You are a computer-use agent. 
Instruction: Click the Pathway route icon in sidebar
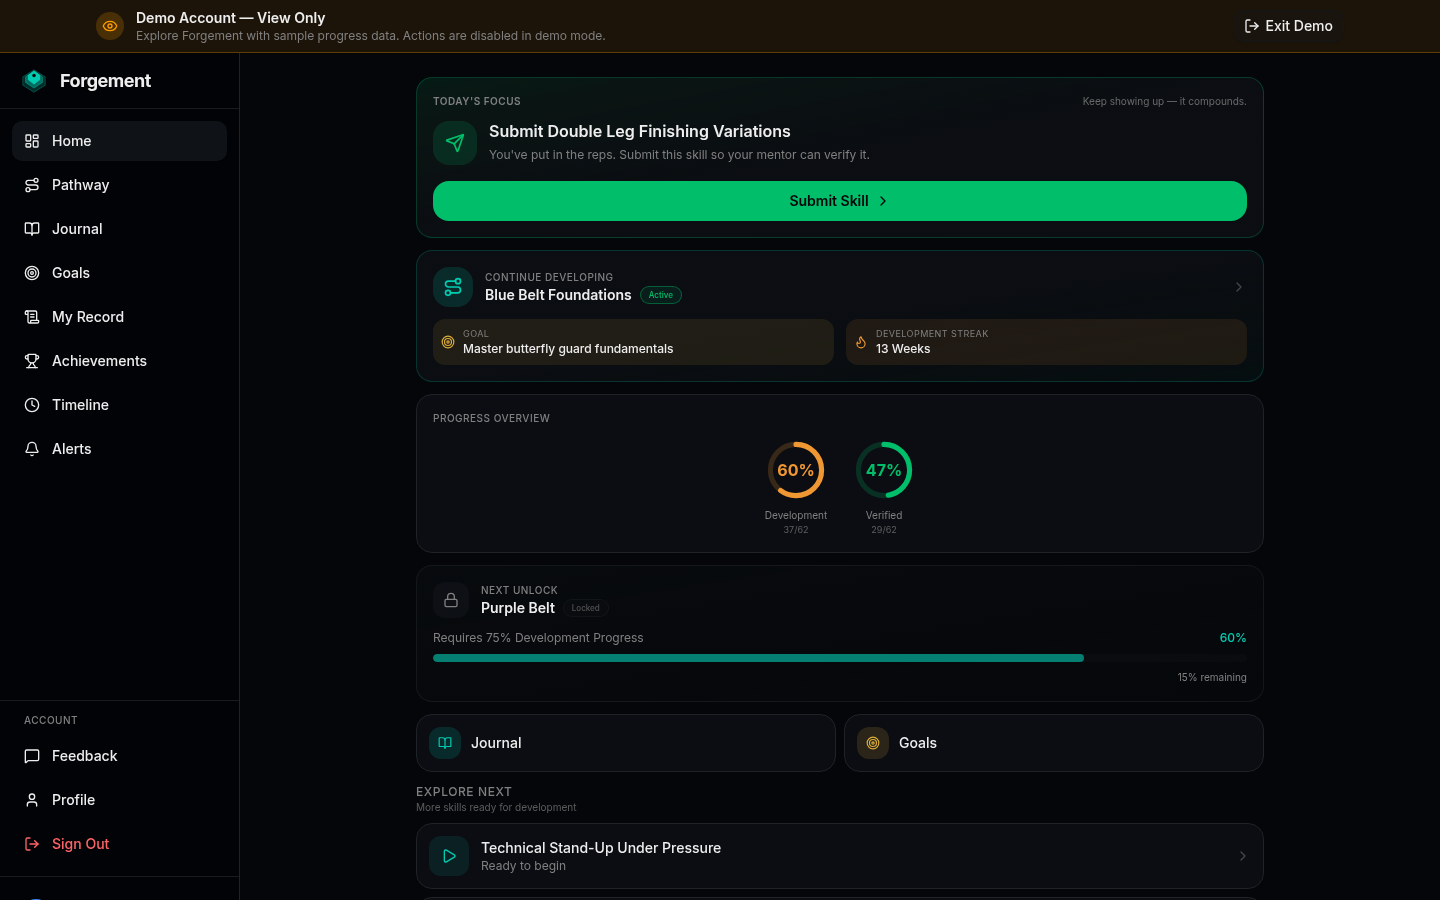[32, 185]
